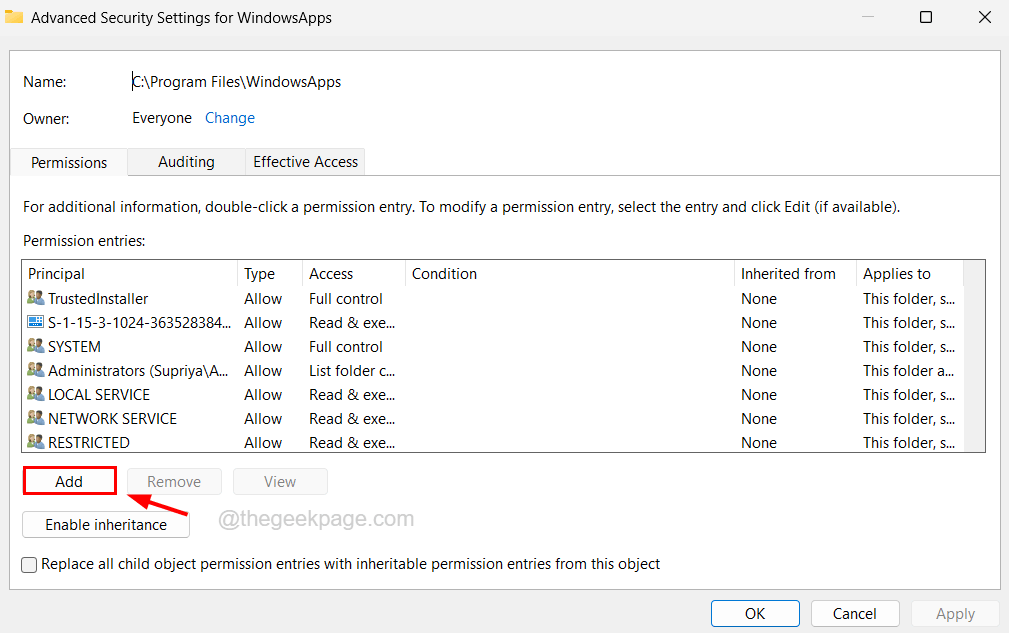Click the Name path field C:\Program Files\WindowsApps
Screen dimensions: 1009x633
pos(236,82)
